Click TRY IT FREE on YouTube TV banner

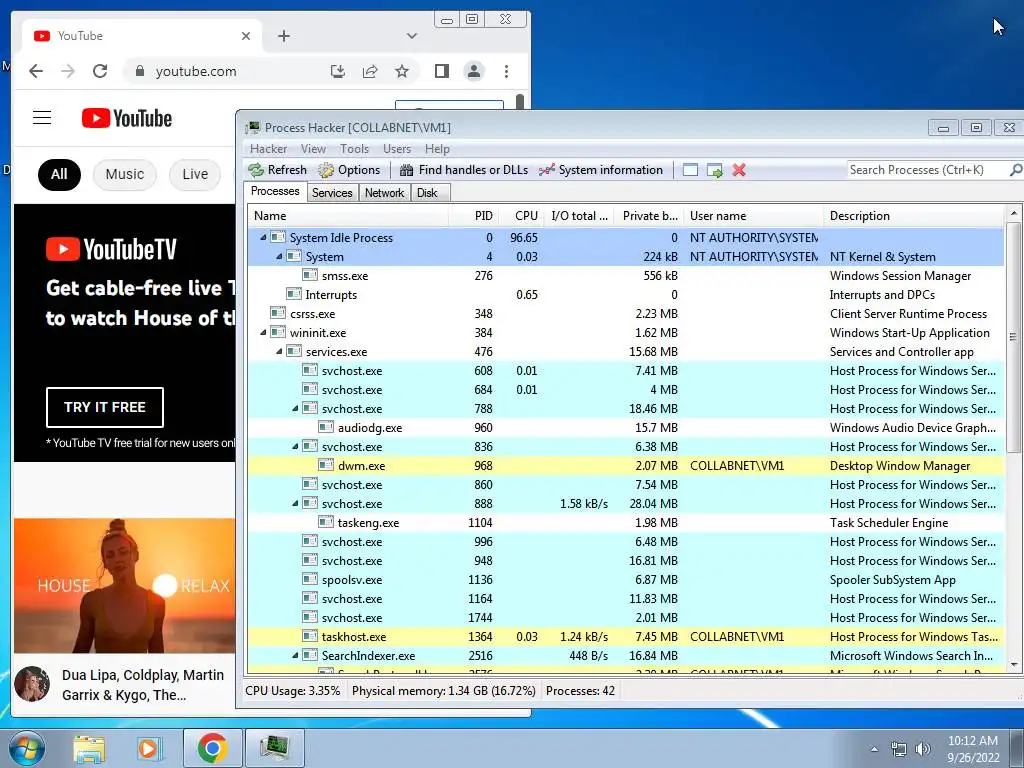[x=104, y=407]
